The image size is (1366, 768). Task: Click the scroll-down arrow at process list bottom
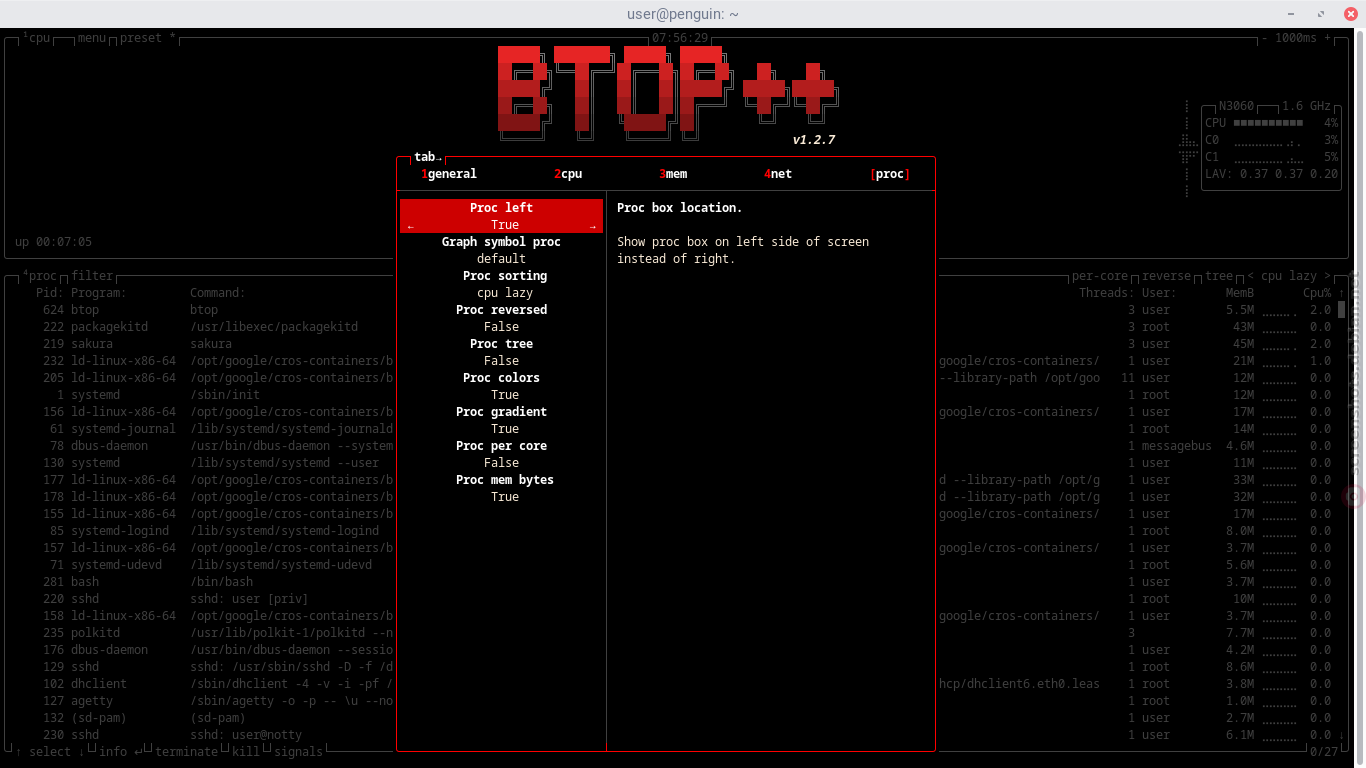(1342, 735)
